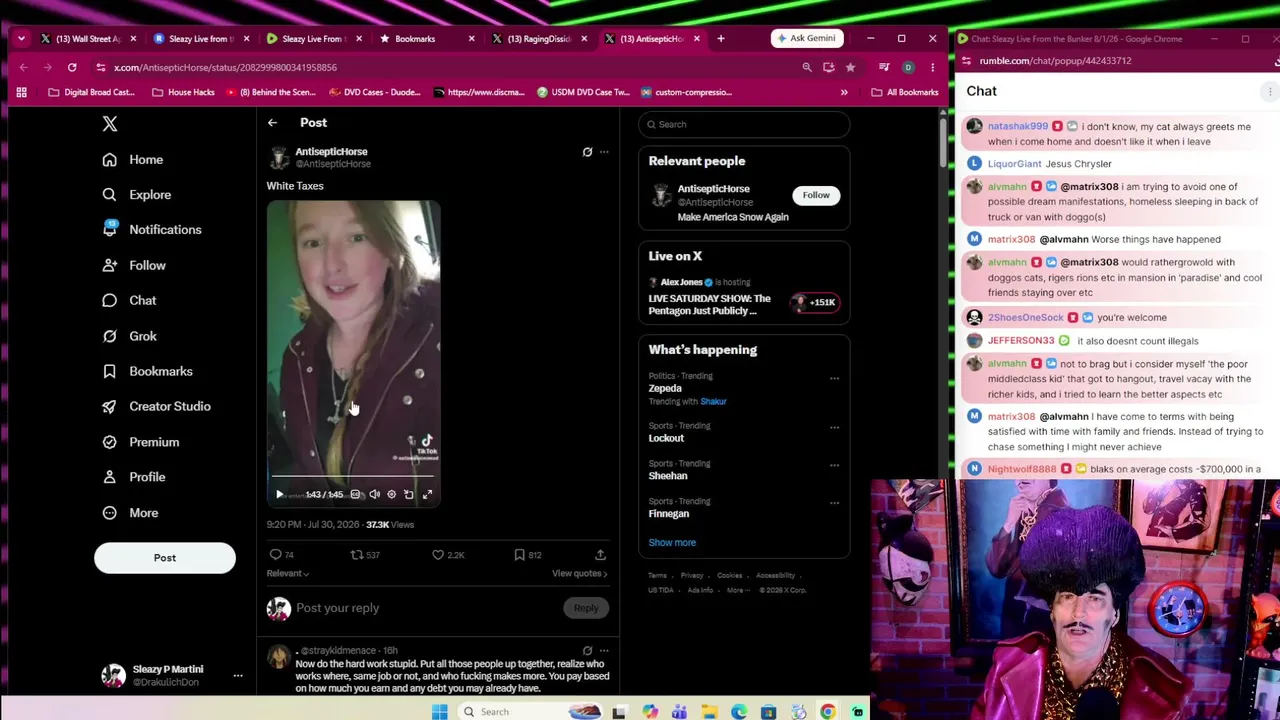Open House Hacks bookmark folder
The image size is (1280, 720).
(183, 93)
